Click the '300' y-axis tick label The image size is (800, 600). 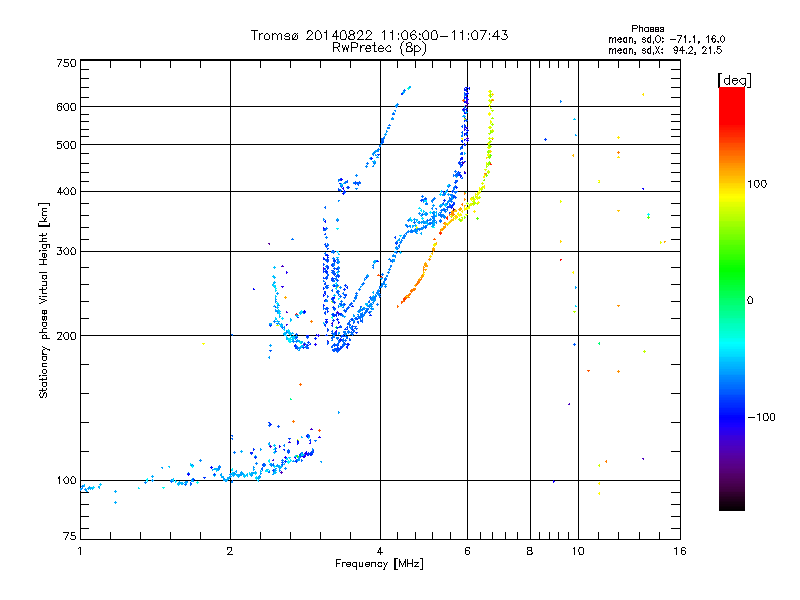pos(66,252)
